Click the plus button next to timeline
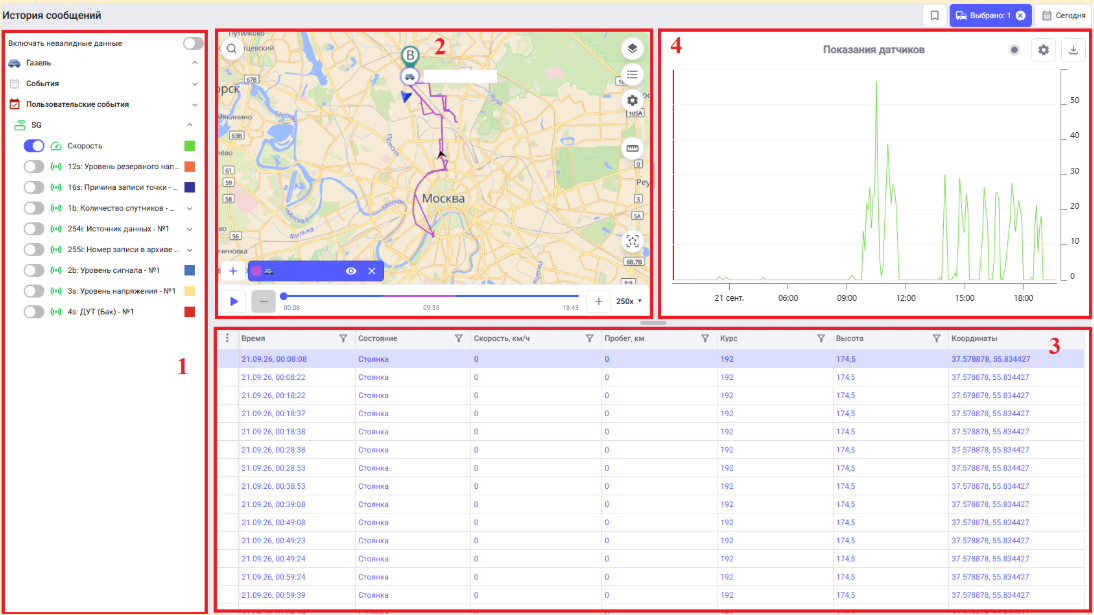This screenshot has height=615, width=1094. tap(599, 302)
